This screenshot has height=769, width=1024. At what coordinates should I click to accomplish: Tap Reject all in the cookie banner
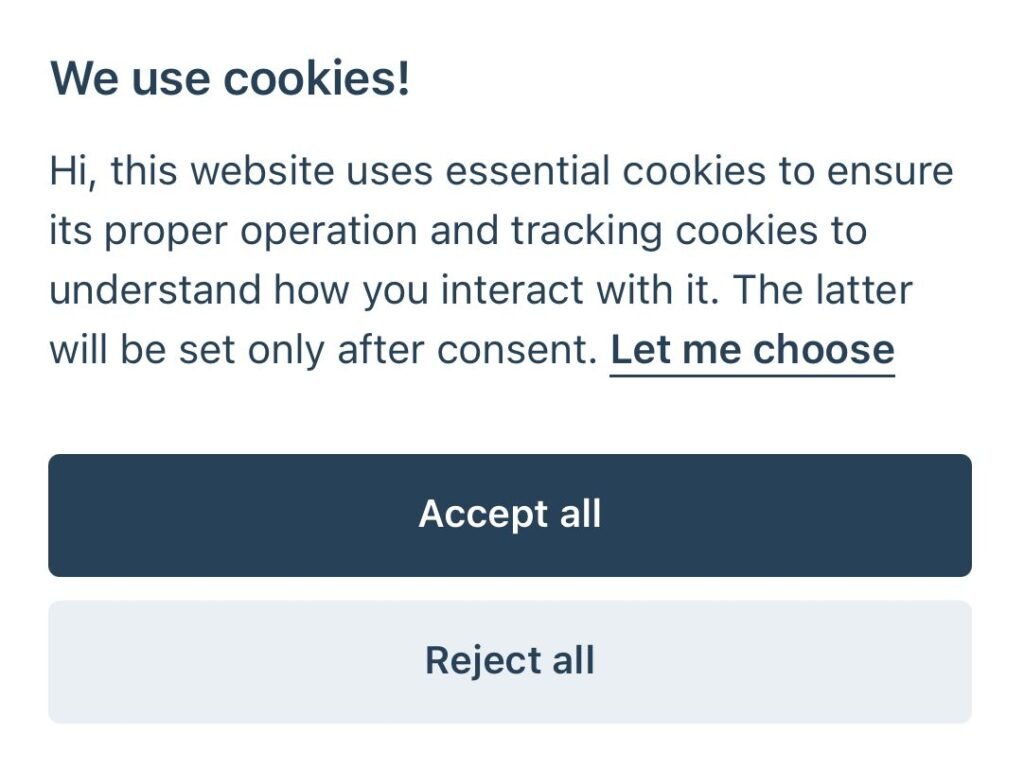coord(510,661)
